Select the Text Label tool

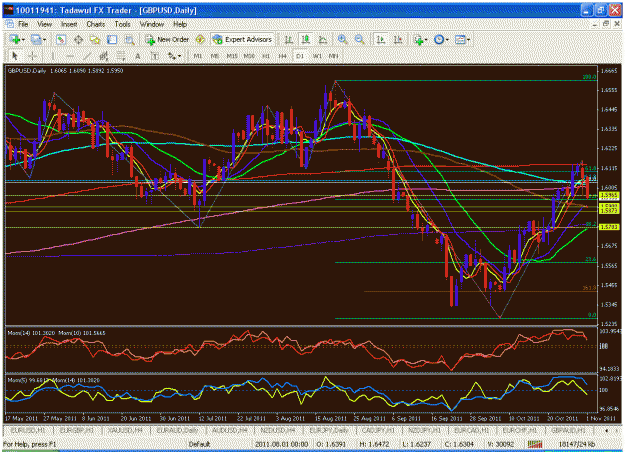tap(155, 56)
